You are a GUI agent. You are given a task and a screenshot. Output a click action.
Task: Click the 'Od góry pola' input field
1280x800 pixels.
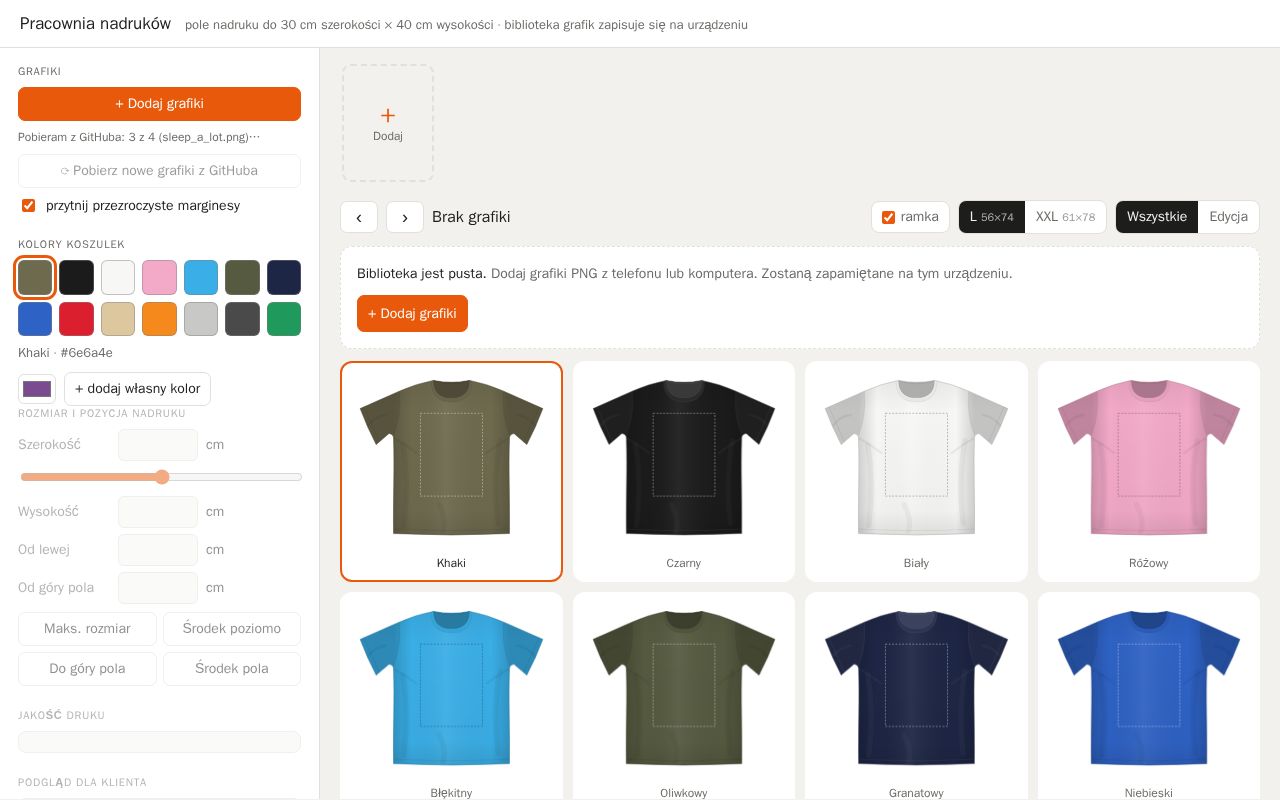click(158, 588)
